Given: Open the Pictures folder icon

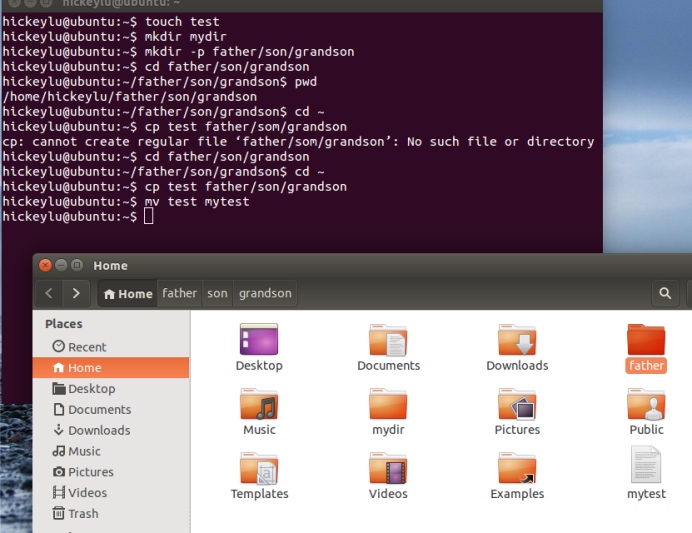Looking at the screenshot, I should coord(517,405).
